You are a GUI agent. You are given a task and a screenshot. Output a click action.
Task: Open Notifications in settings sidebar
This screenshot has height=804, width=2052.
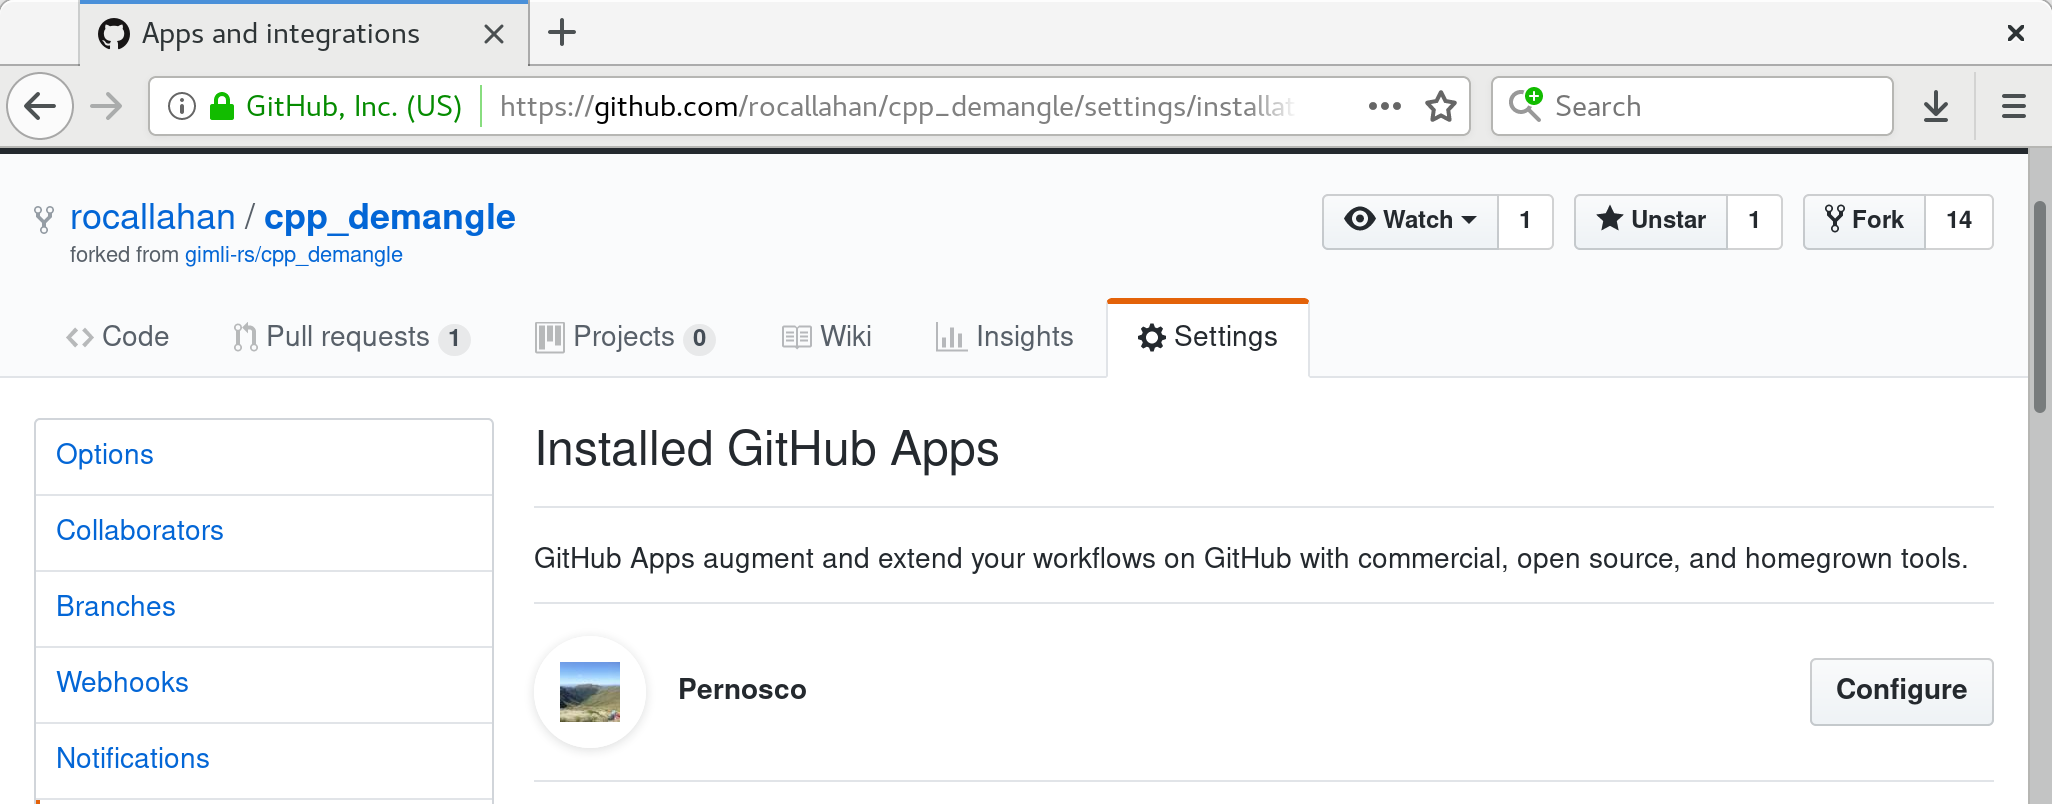[x=264, y=760]
